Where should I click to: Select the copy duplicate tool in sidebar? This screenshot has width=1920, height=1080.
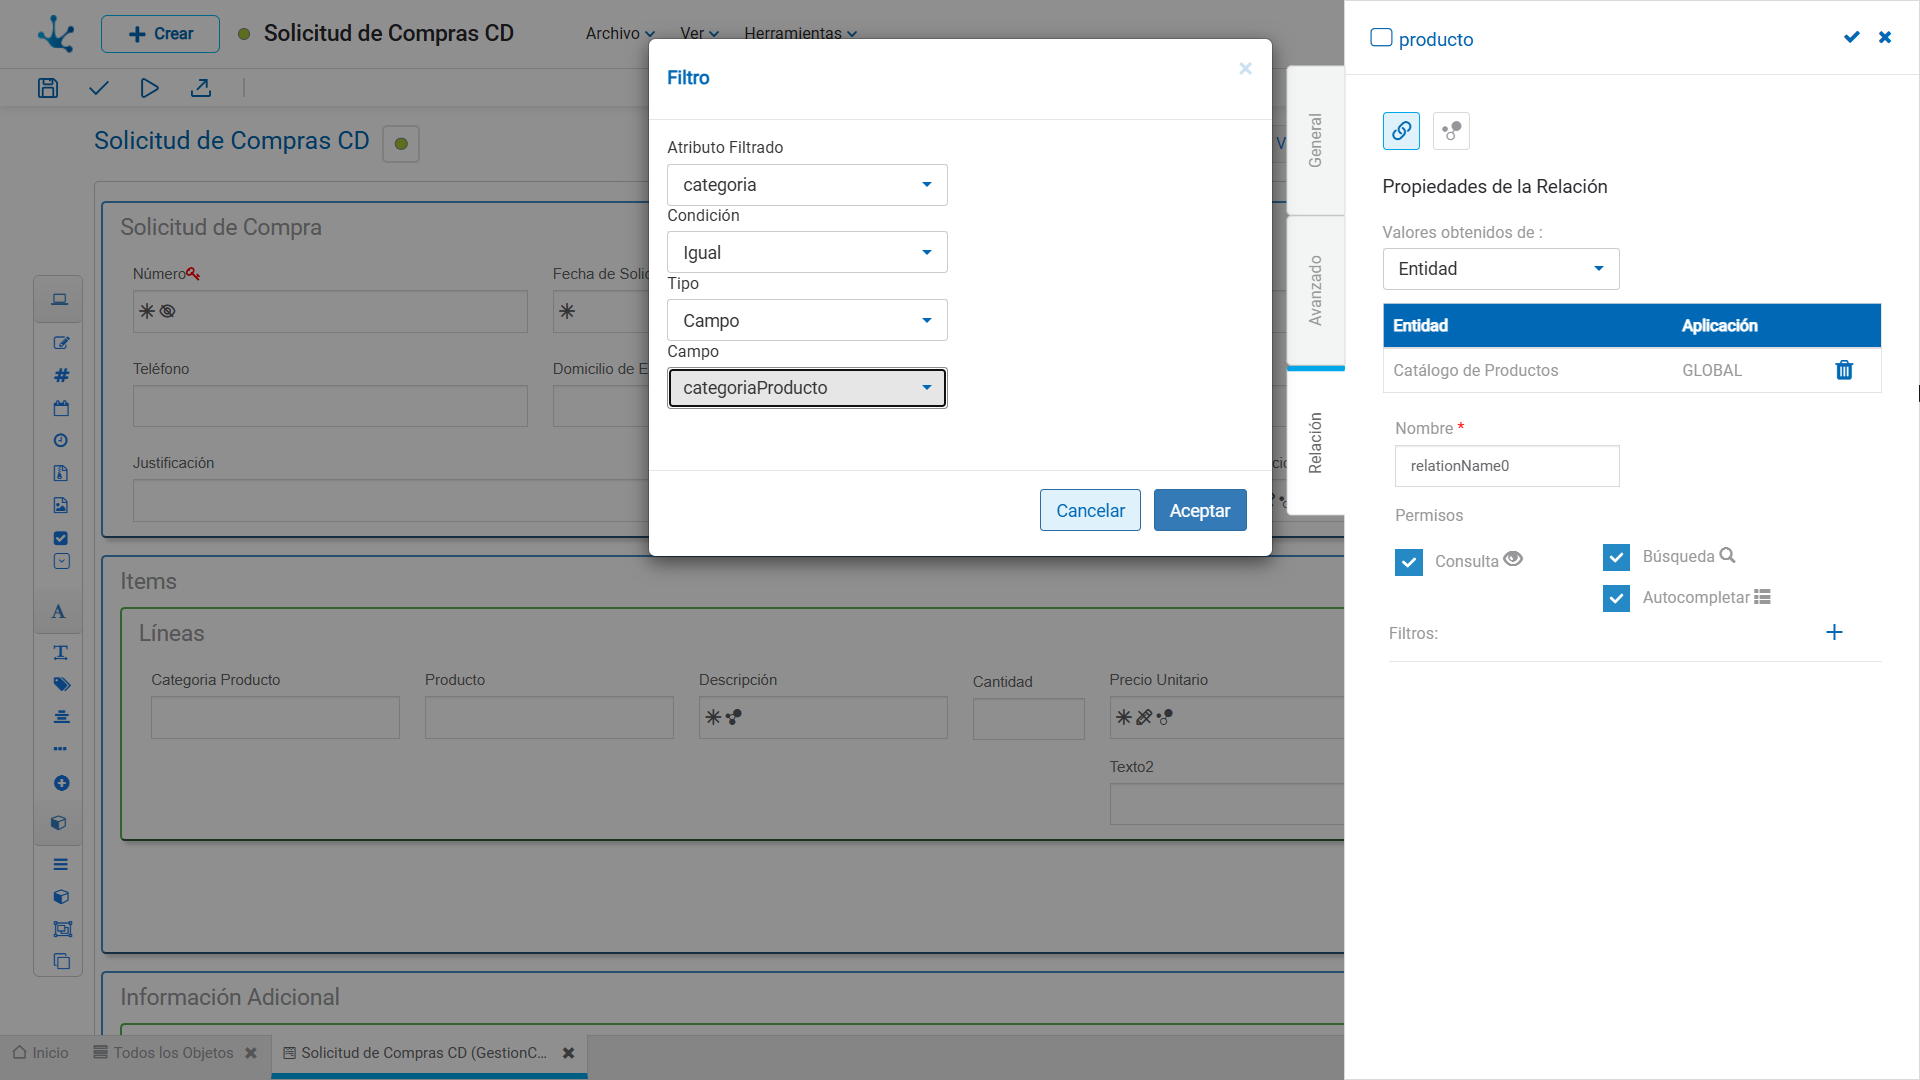(61, 961)
